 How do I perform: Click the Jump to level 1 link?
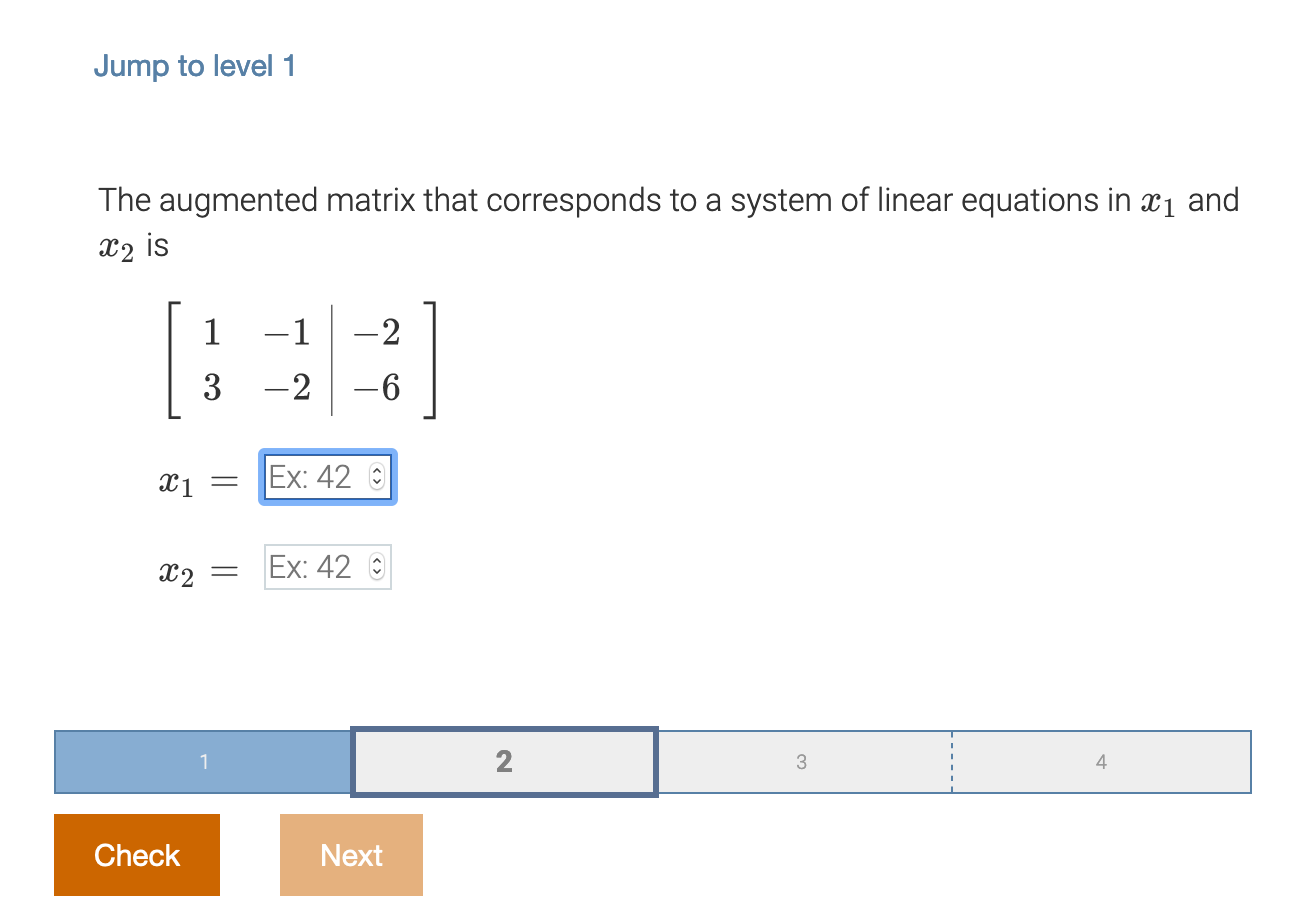[x=195, y=65]
